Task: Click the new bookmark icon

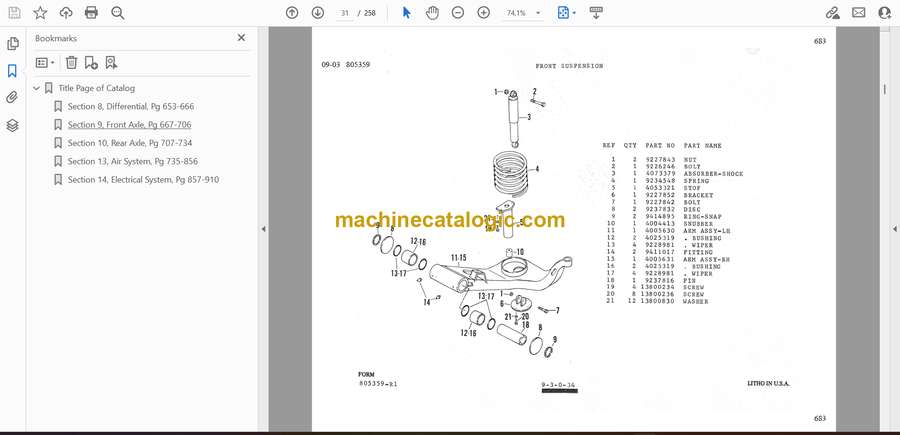Action: pos(91,63)
